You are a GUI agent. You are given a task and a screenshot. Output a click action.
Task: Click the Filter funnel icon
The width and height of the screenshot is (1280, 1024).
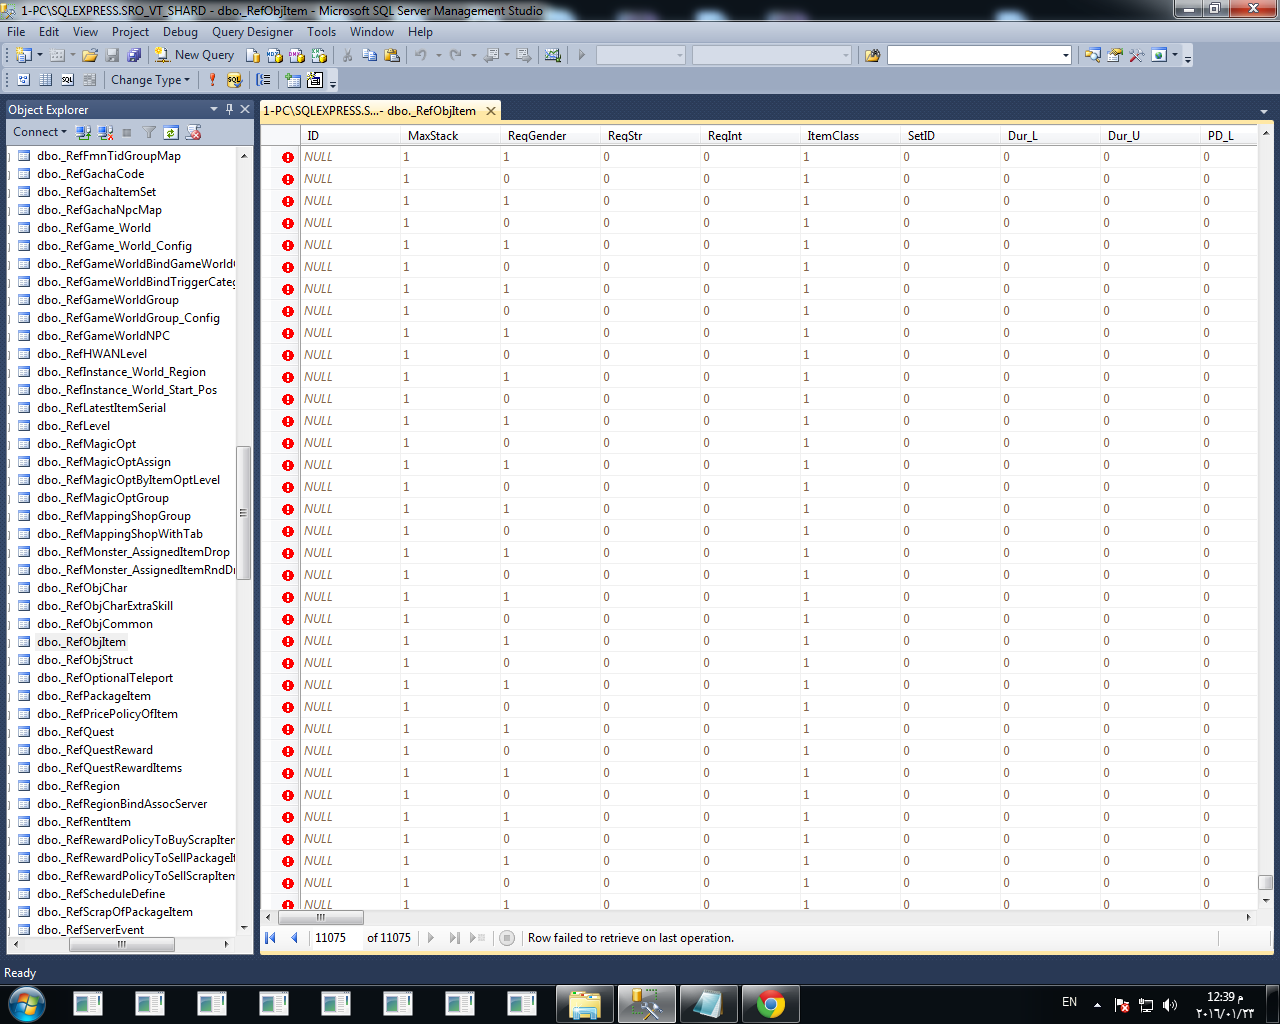pyautogui.click(x=149, y=132)
